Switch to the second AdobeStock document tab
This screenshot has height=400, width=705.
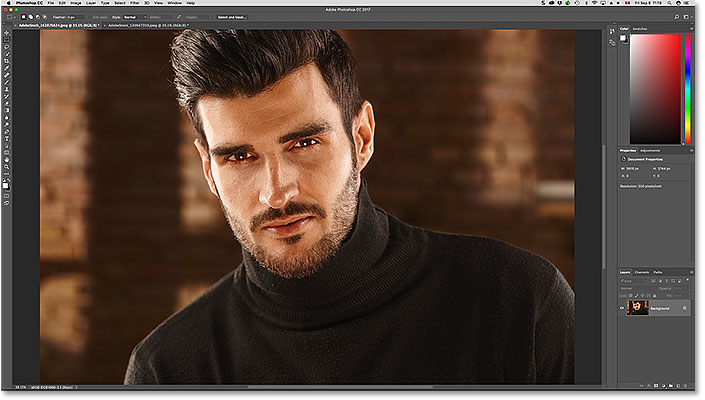pyautogui.click(x=147, y=25)
